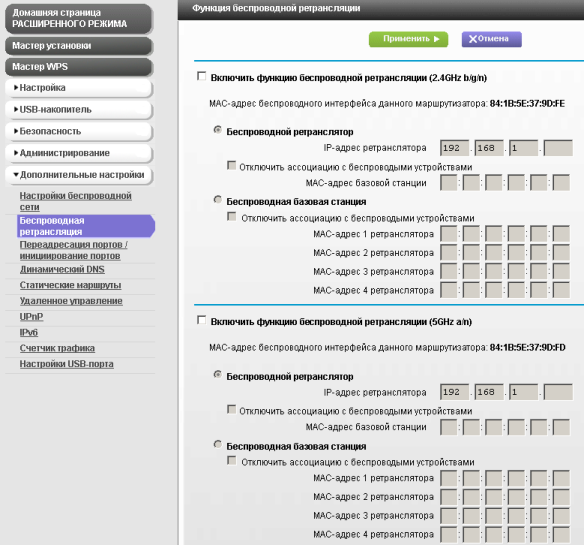Screen dimensions: 584x545
Task: Click first field of MAC-адрес 2 ретранслятора, 2.4GHz
Action: (x=449, y=253)
